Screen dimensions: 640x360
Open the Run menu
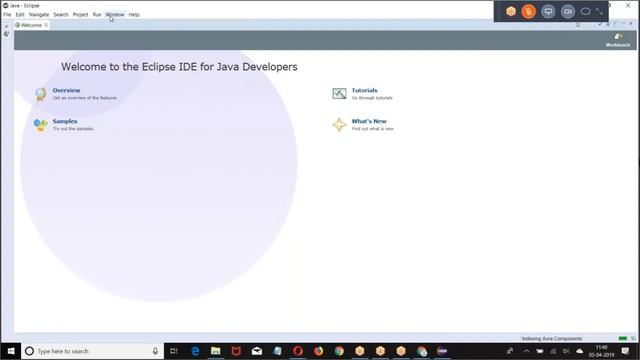click(97, 15)
